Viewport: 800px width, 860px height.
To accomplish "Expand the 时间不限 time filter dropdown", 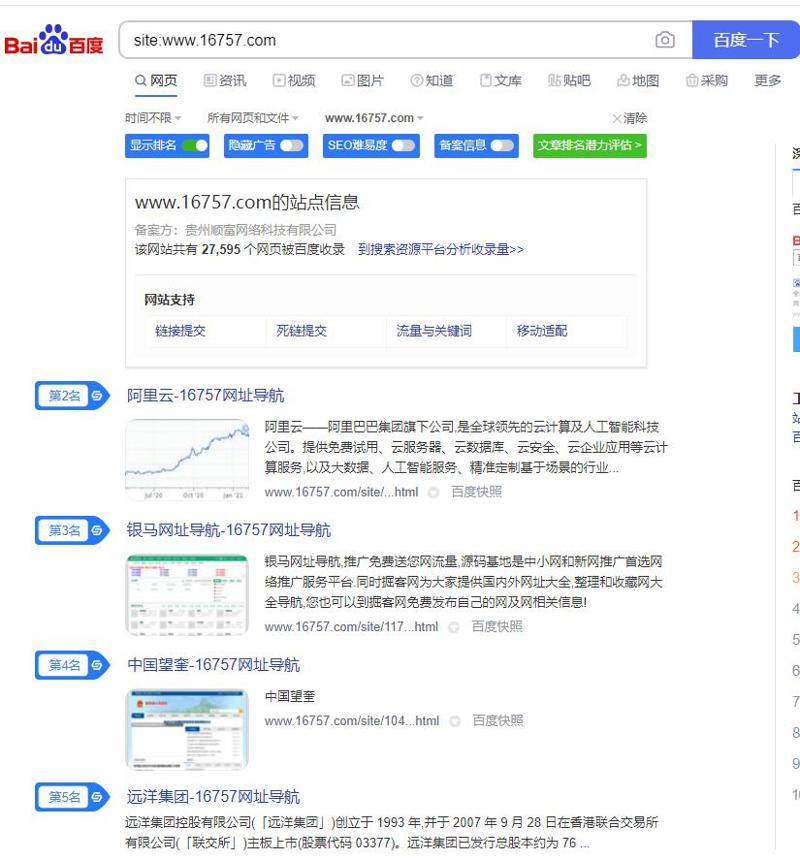I will [x=153, y=118].
